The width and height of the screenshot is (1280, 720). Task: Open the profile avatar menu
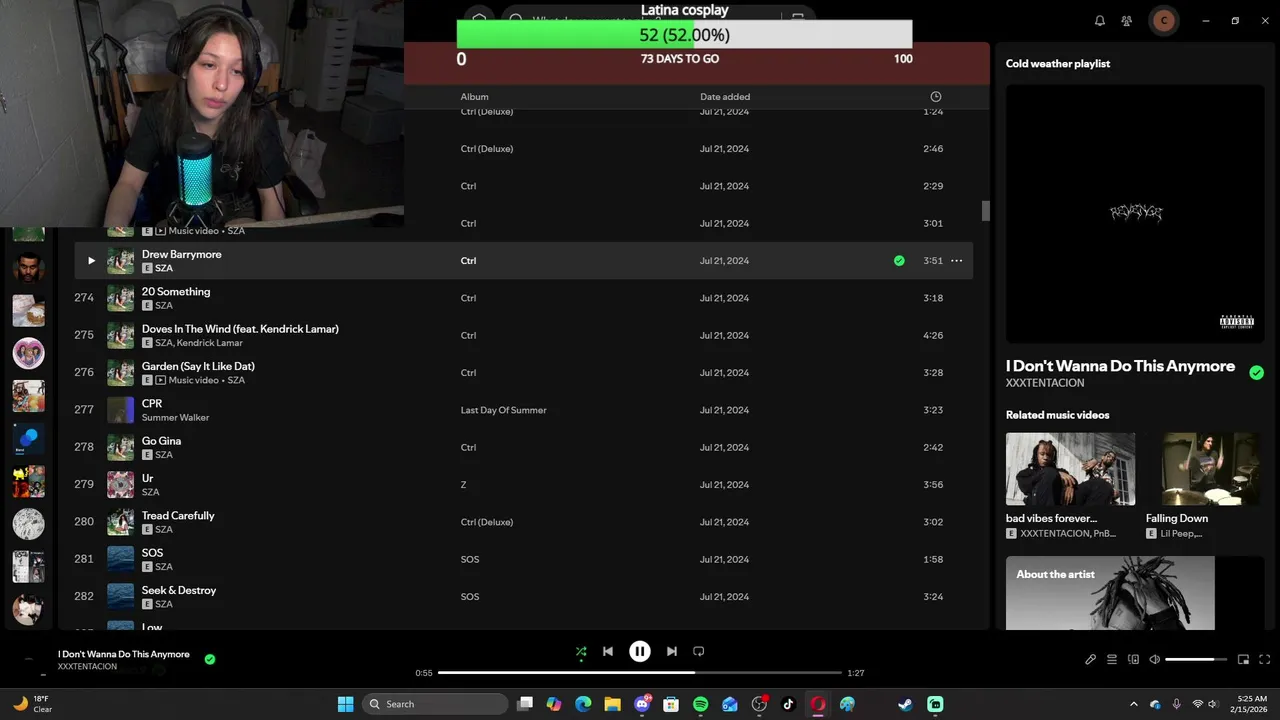click(x=1163, y=20)
